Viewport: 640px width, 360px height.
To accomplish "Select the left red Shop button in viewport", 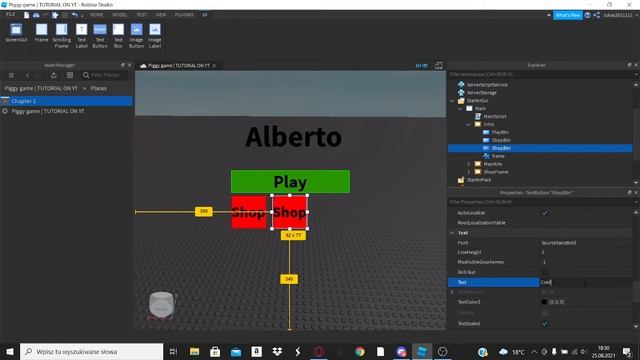I will tap(249, 212).
